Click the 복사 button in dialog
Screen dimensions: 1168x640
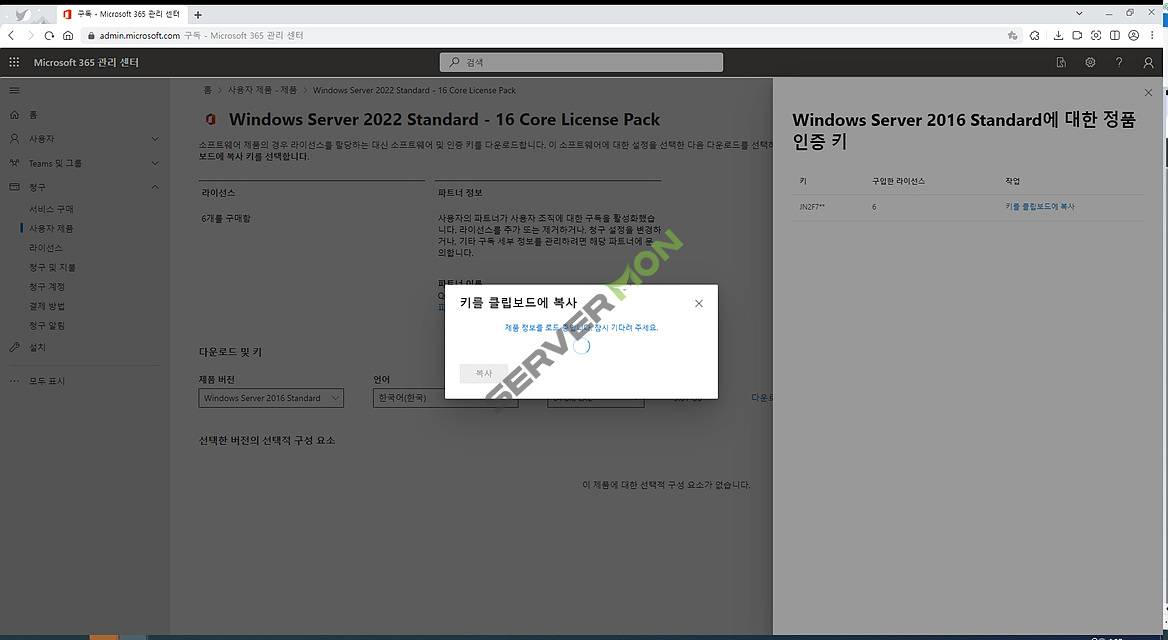coord(483,373)
